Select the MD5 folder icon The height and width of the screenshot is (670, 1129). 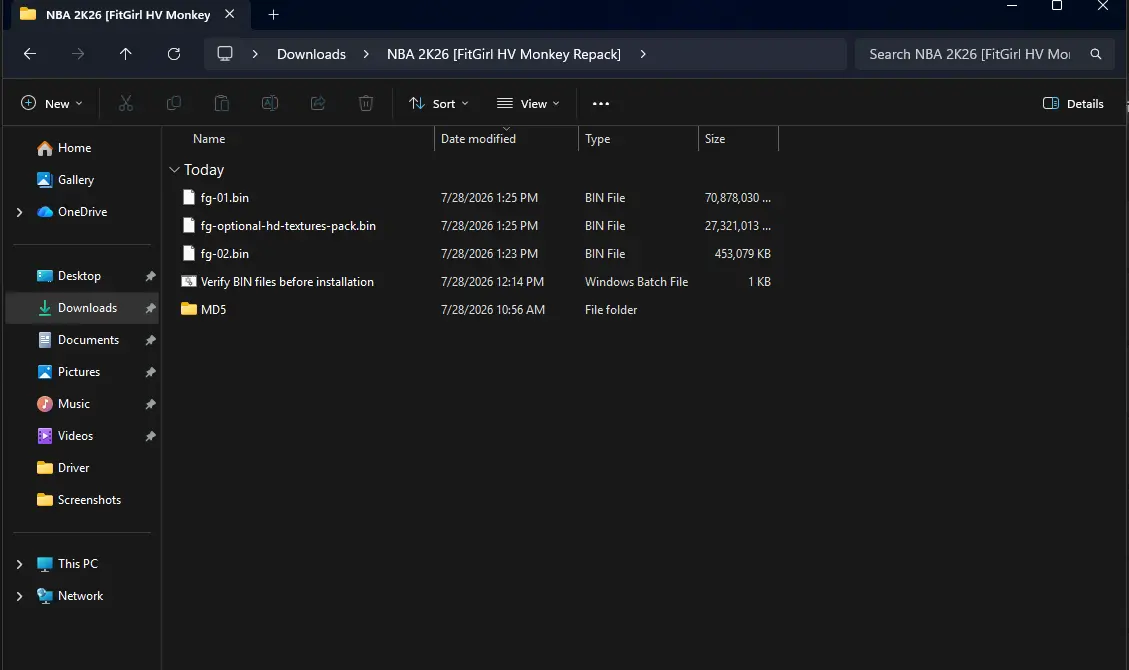(189, 309)
